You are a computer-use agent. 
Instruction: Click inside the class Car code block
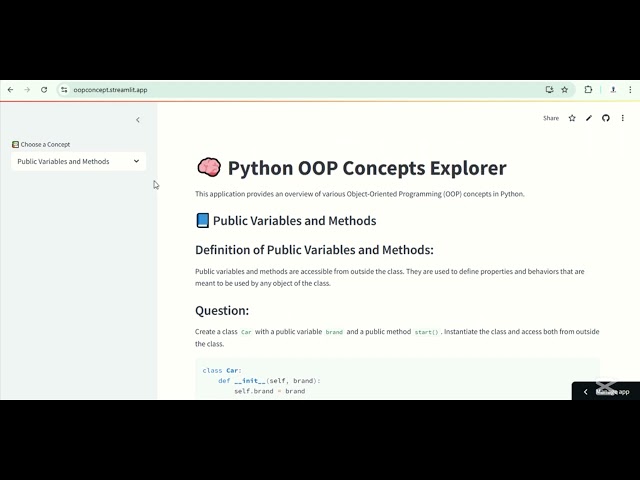397,380
